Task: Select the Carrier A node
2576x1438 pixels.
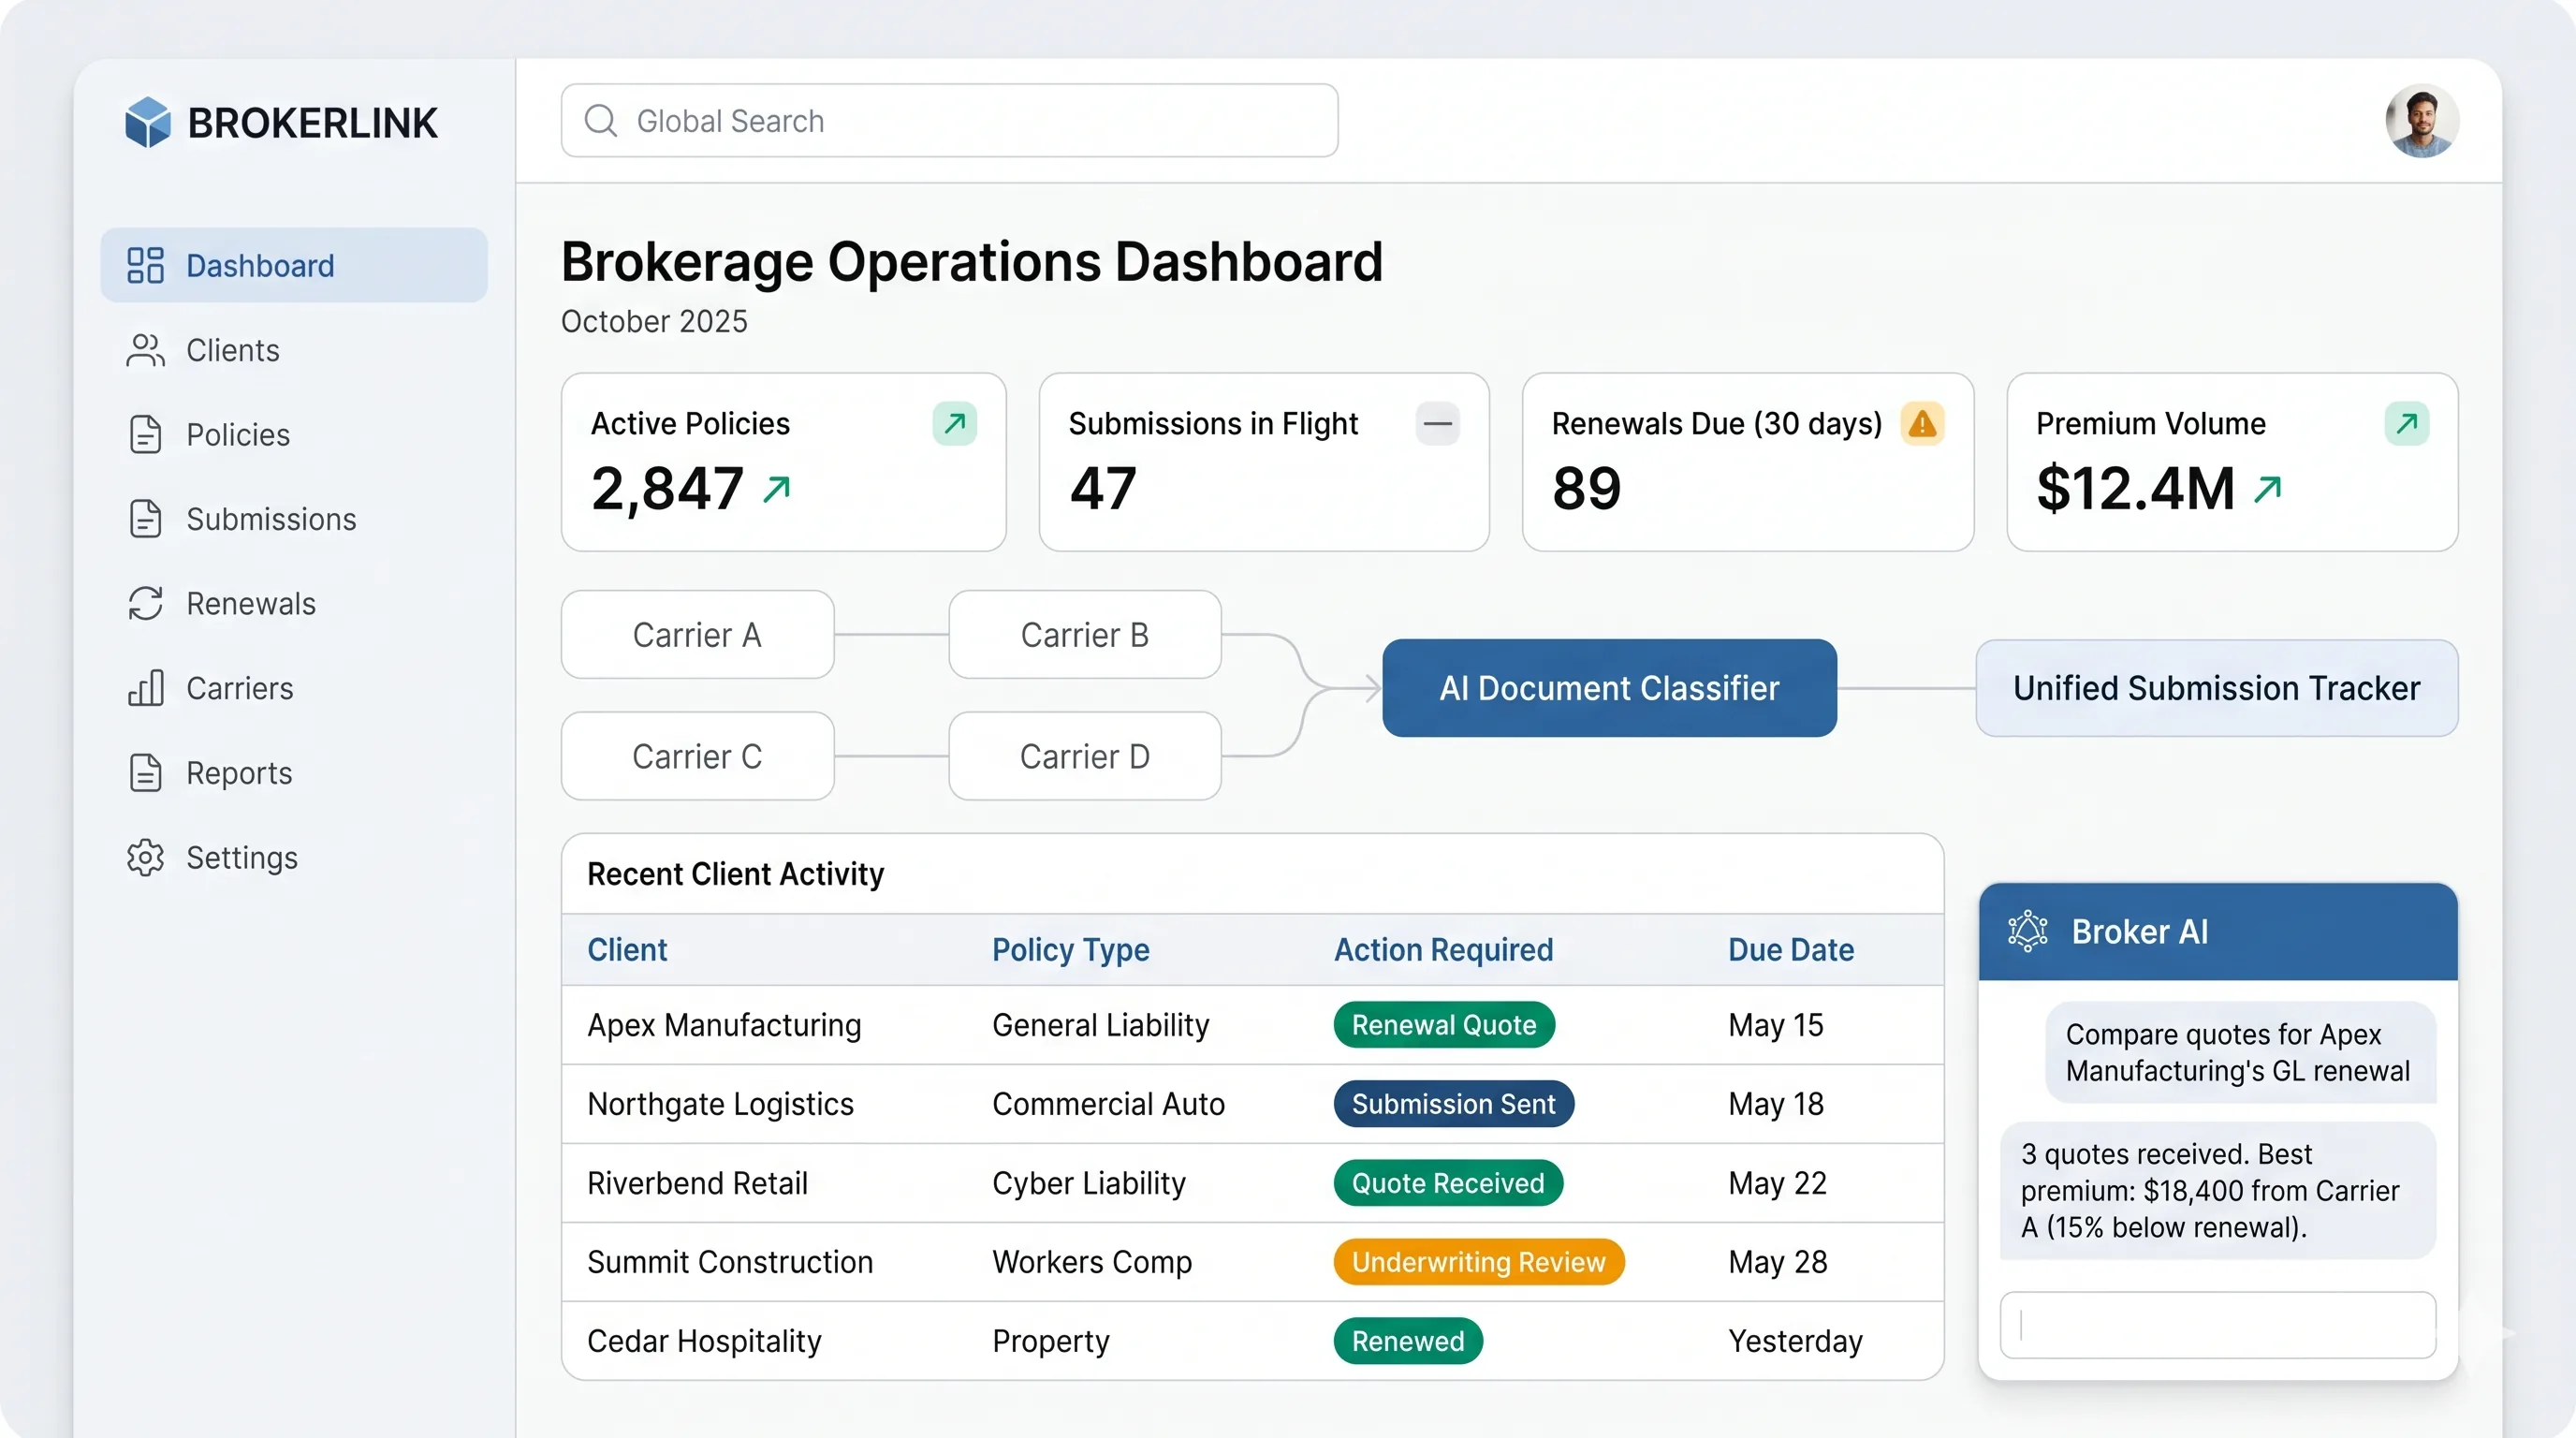Action: click(x=697, y=634)
